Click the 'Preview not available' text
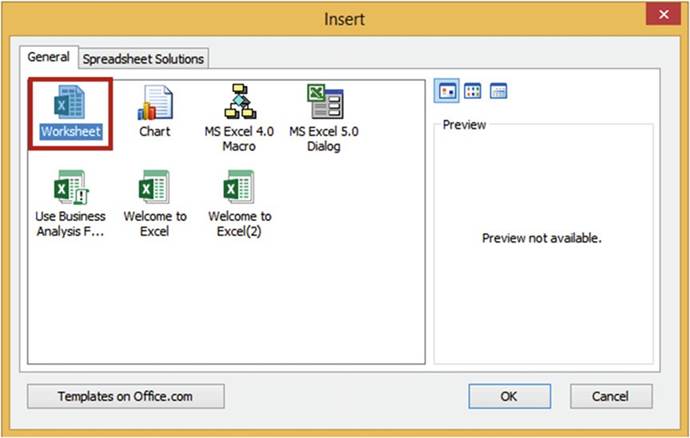Image resolution: width=690 pixels, height=438 pixels. click(542, 239)
